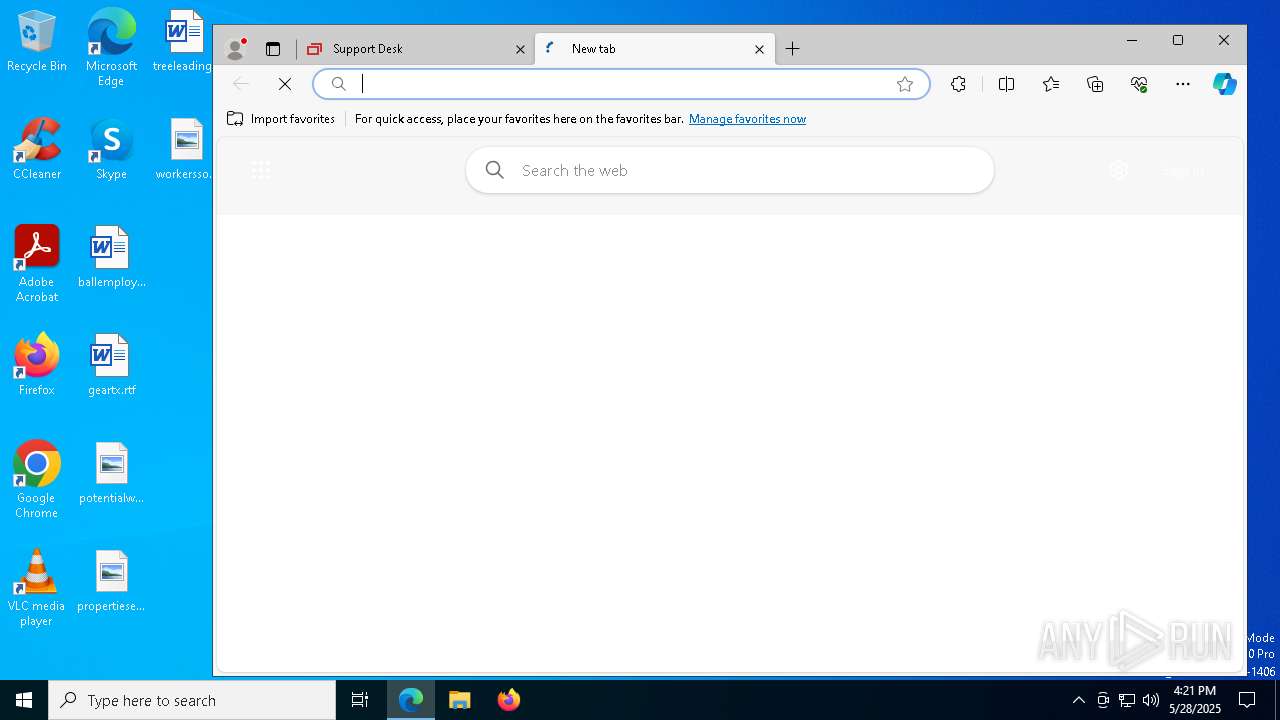Close the Support Desk tab
The width and height of the screenshot is (1280, 720).
(x=520, y=49)
